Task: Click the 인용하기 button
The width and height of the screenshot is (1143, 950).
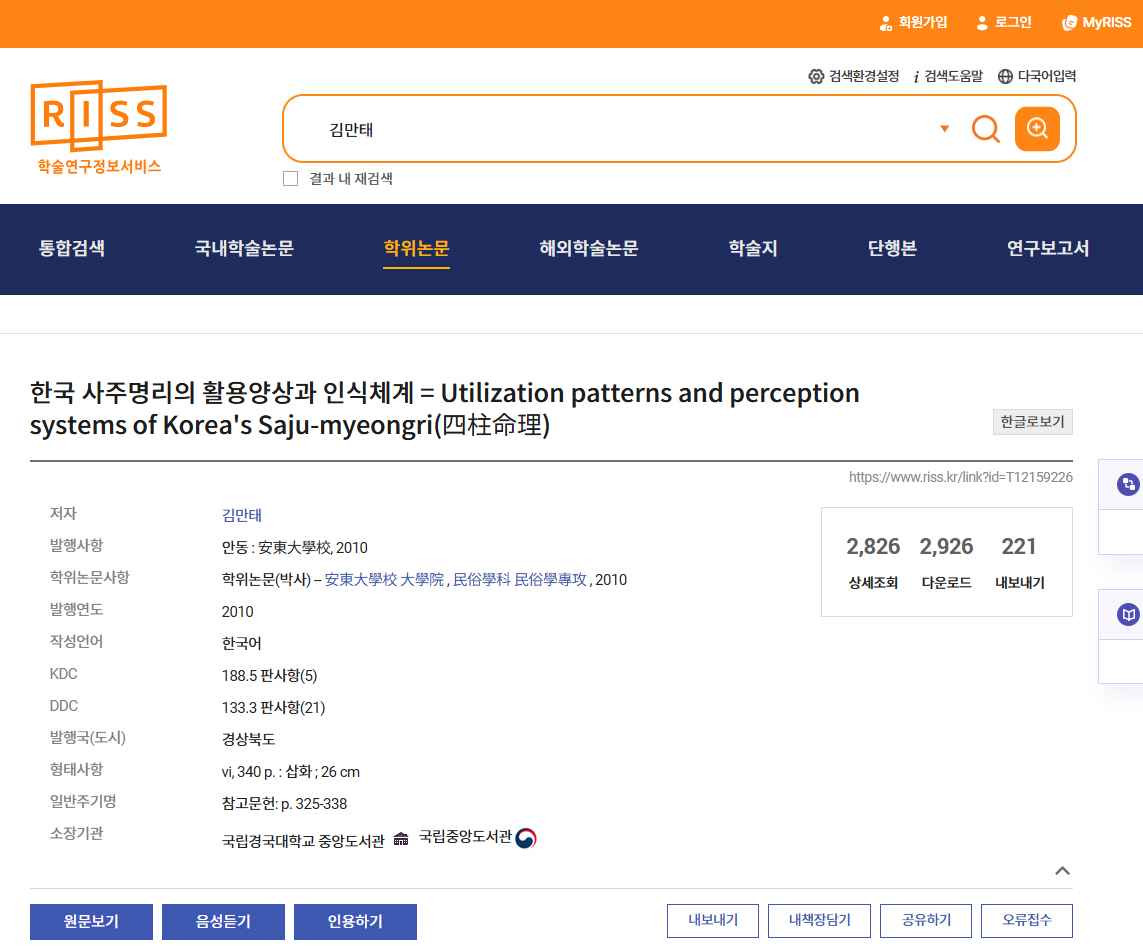Action: coord(355,922)
